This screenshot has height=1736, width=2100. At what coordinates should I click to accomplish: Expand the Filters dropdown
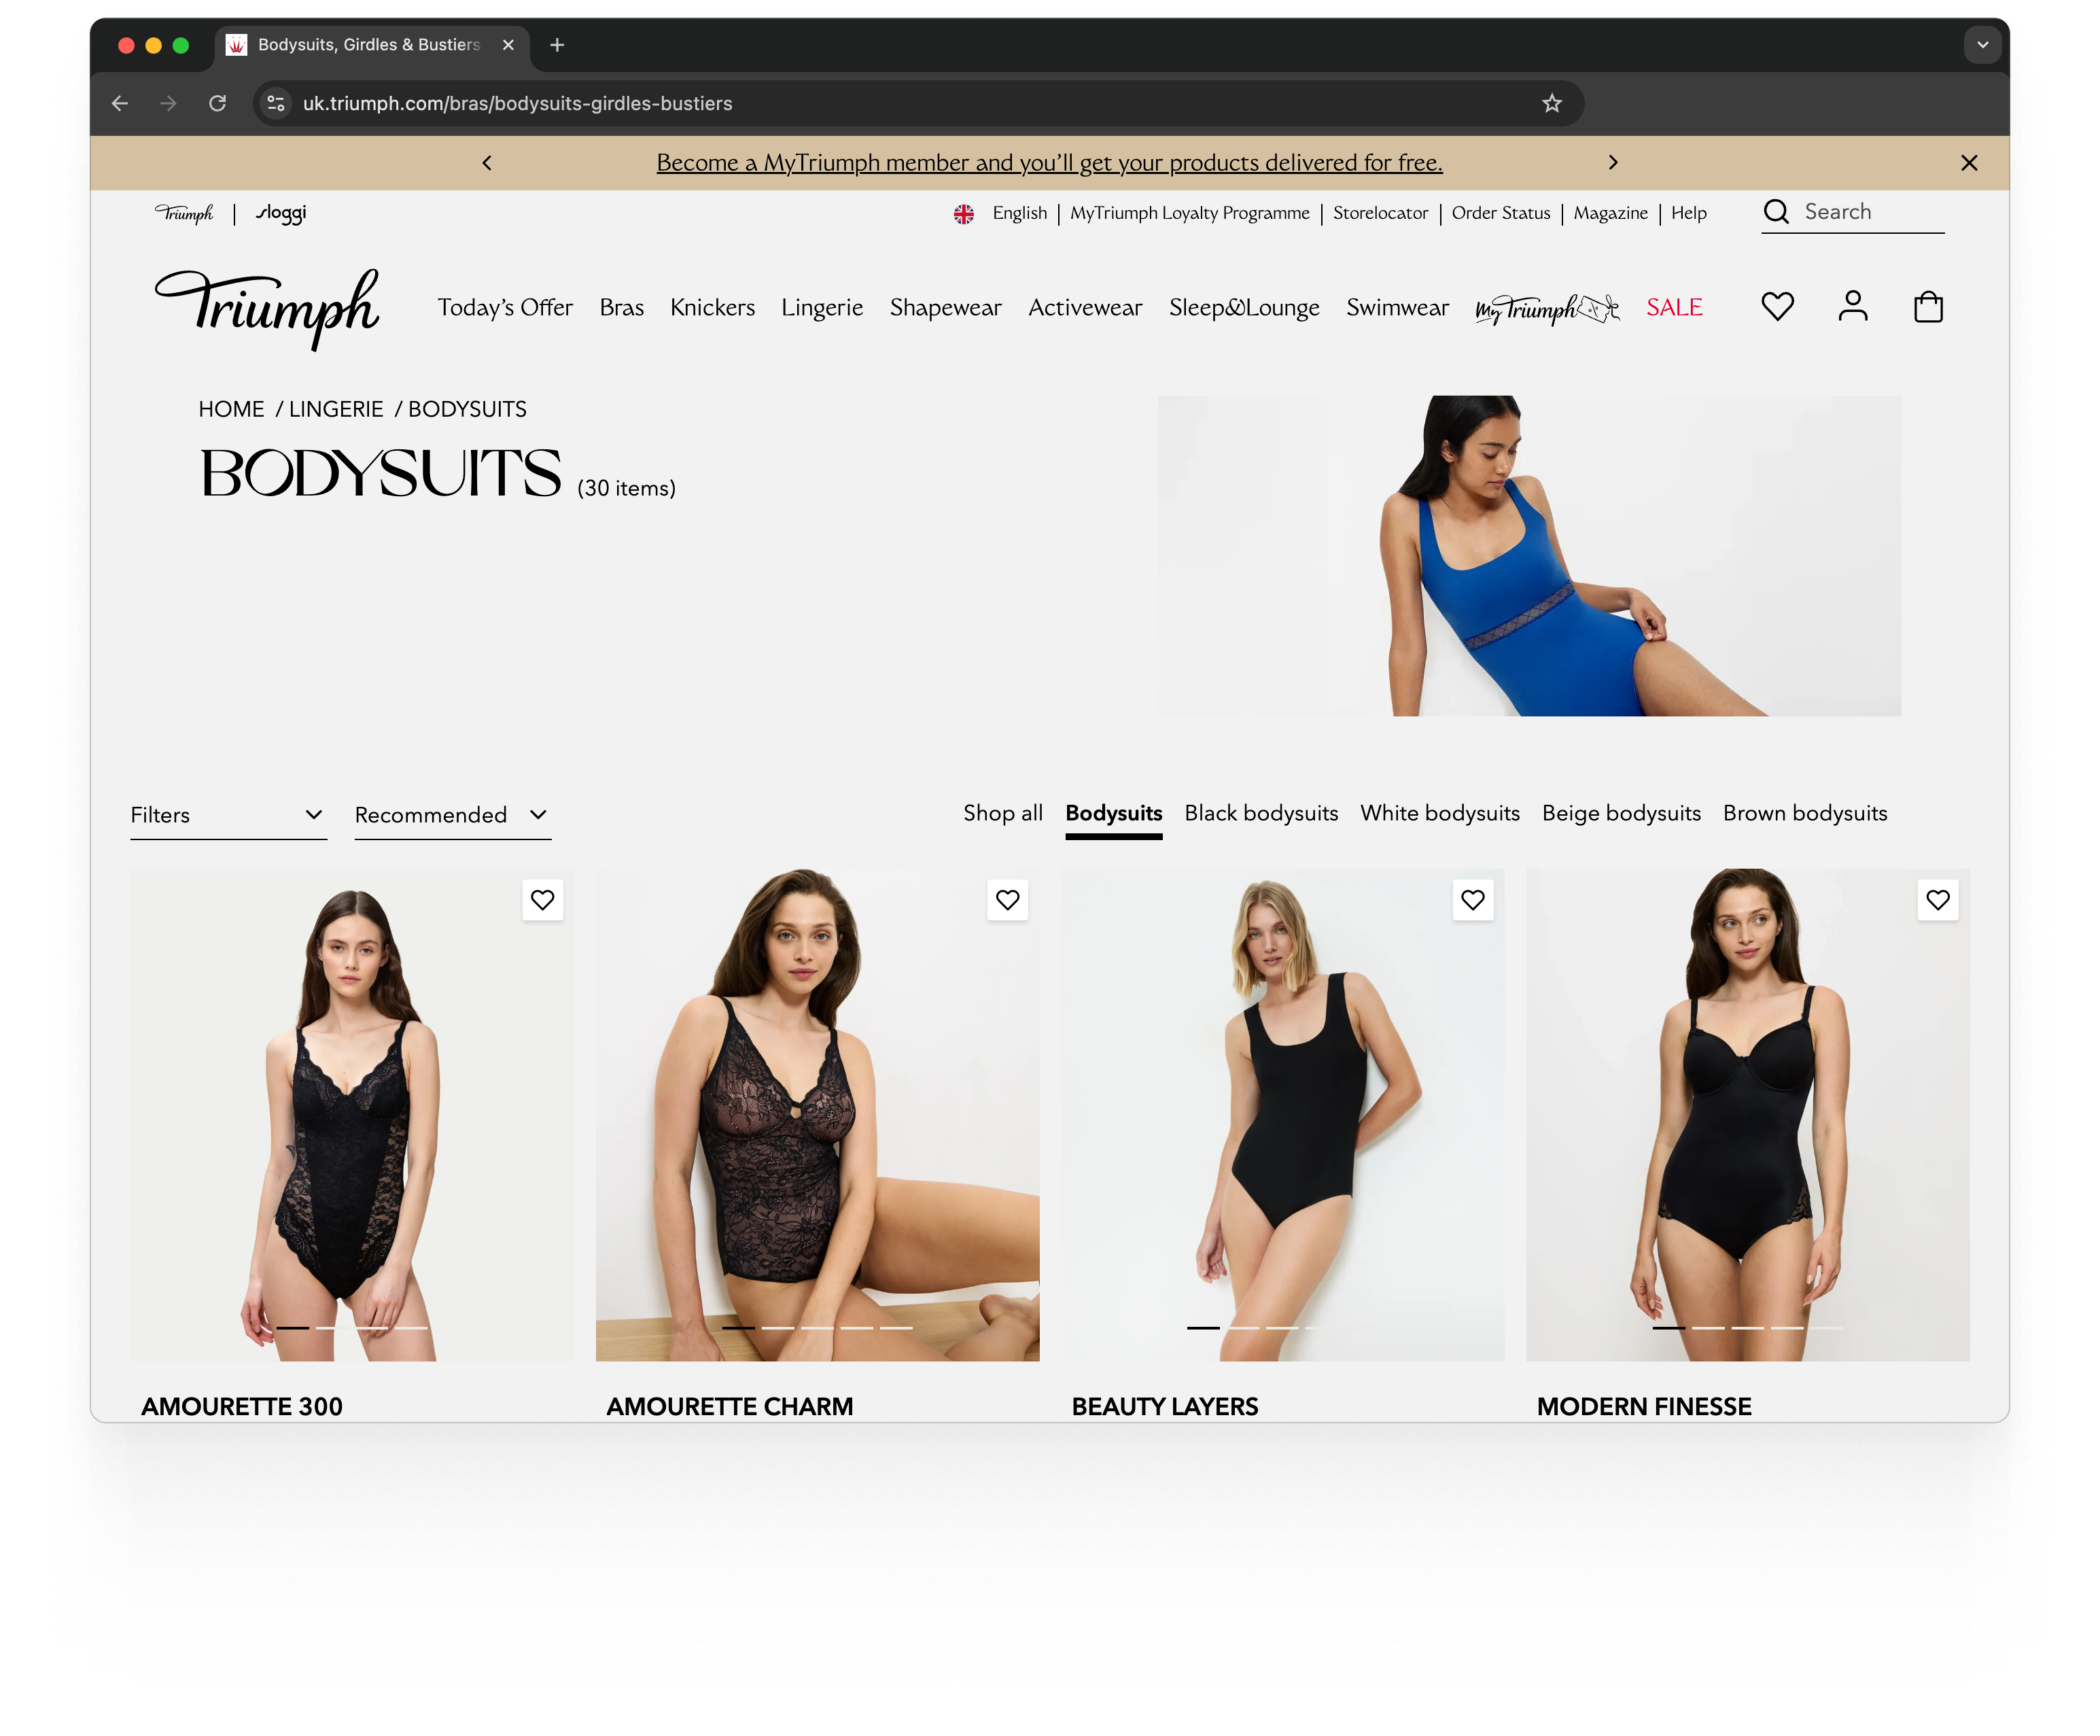point(229,816)
